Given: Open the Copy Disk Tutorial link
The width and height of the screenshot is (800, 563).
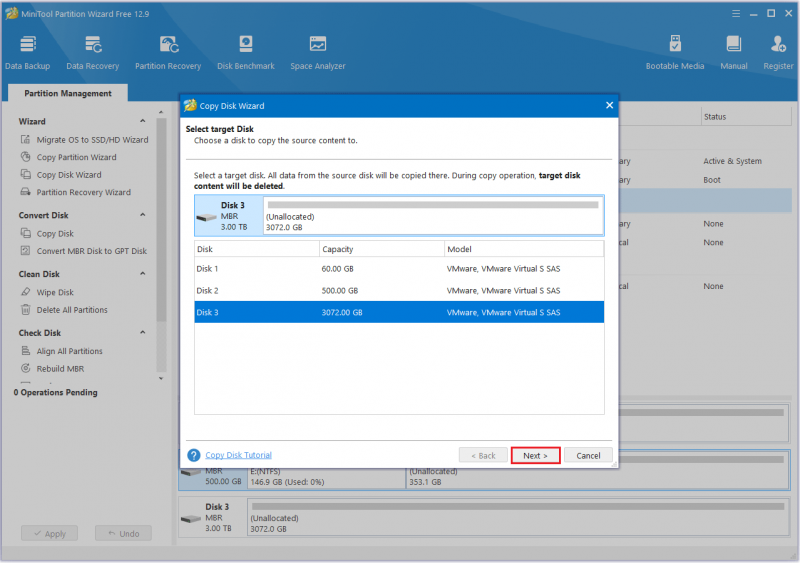Looking at the screenshot, I should [238, 455].
